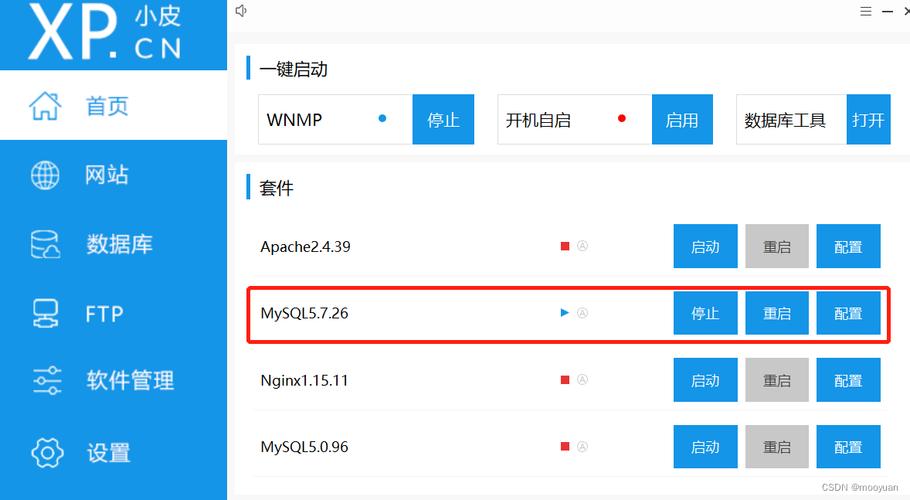
Task: Open 配置 for Nginx1.15.11
Action: tap(848, 380)
